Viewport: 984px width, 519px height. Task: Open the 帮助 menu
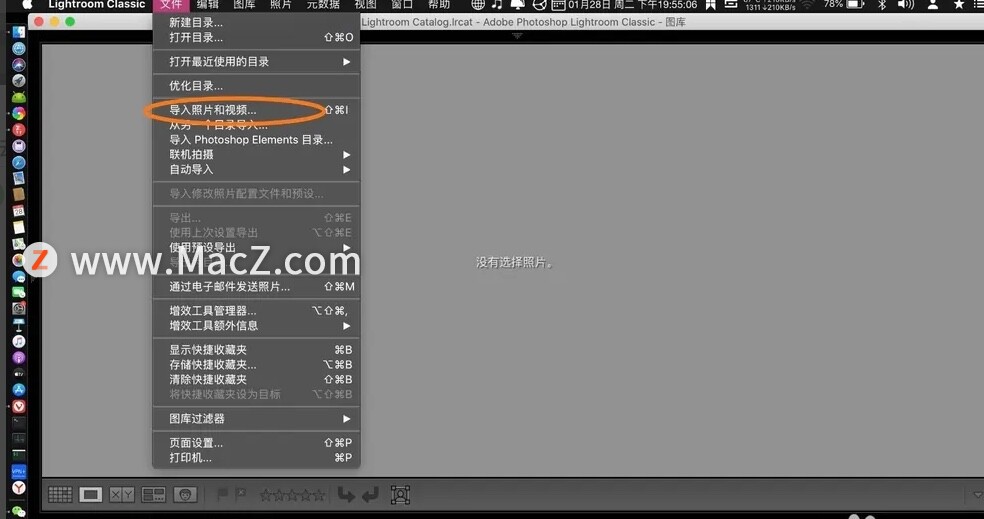(x=439, y=5)
